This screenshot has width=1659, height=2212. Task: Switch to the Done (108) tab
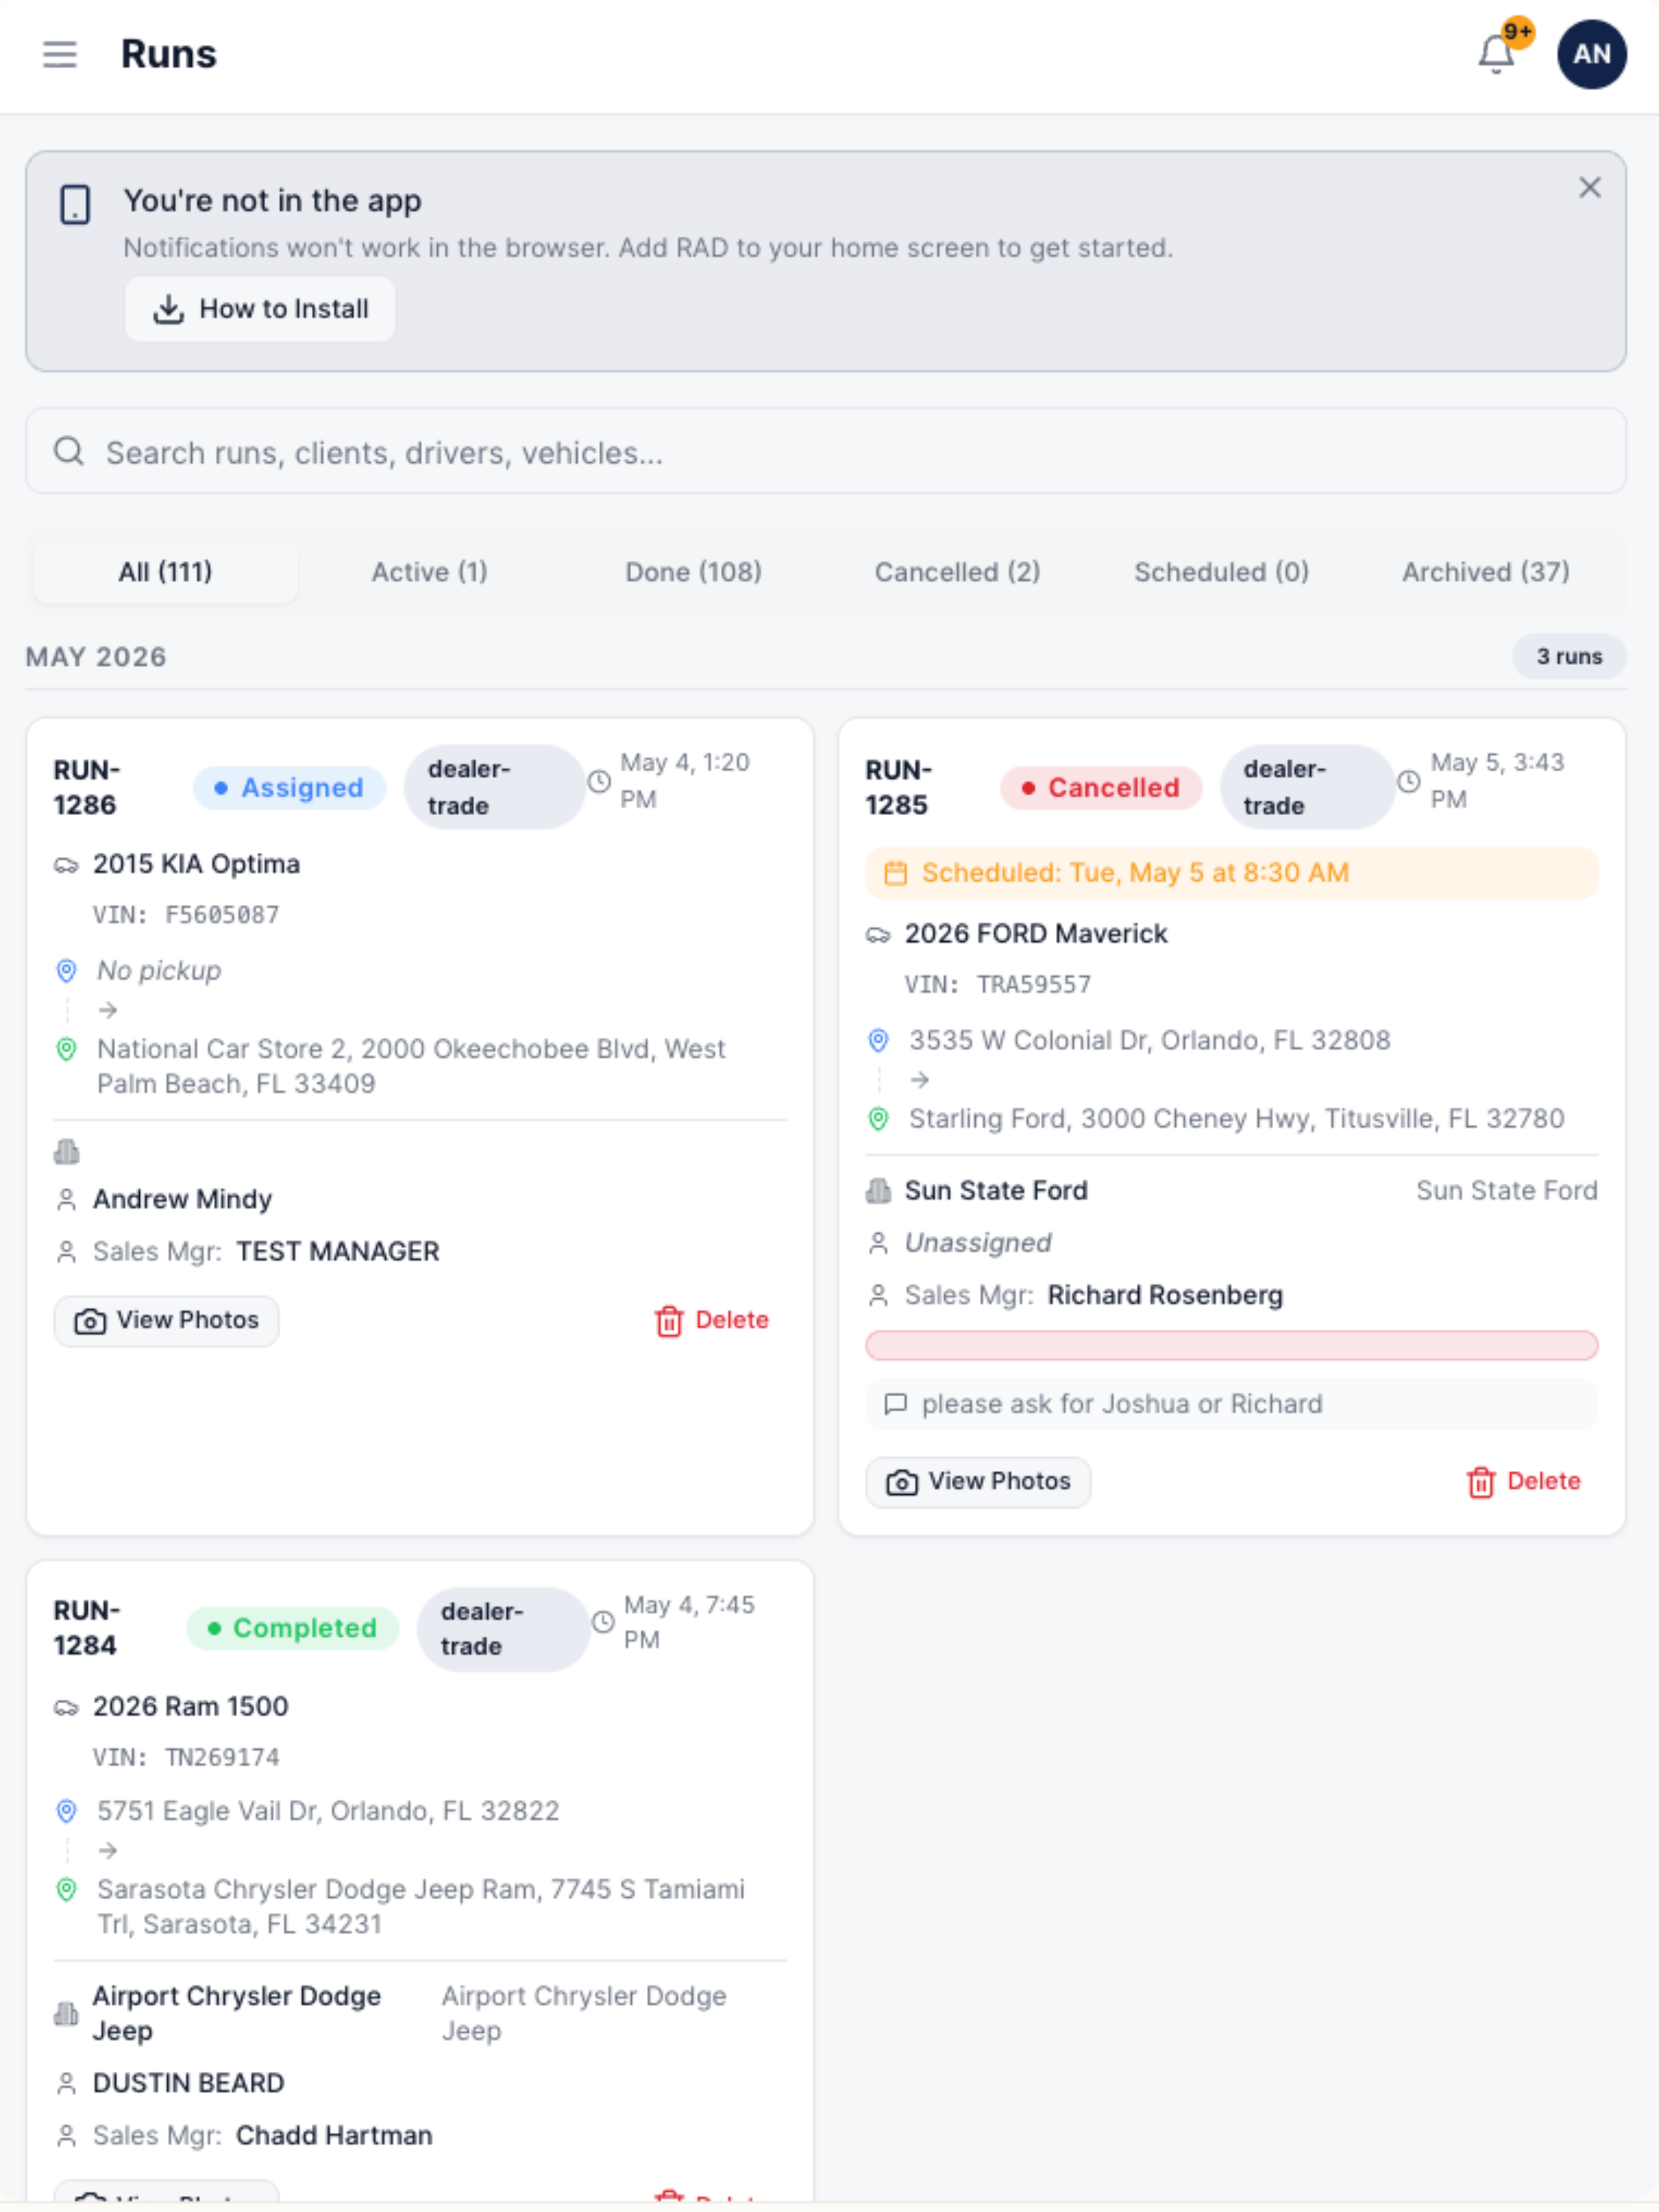point(693,572)
